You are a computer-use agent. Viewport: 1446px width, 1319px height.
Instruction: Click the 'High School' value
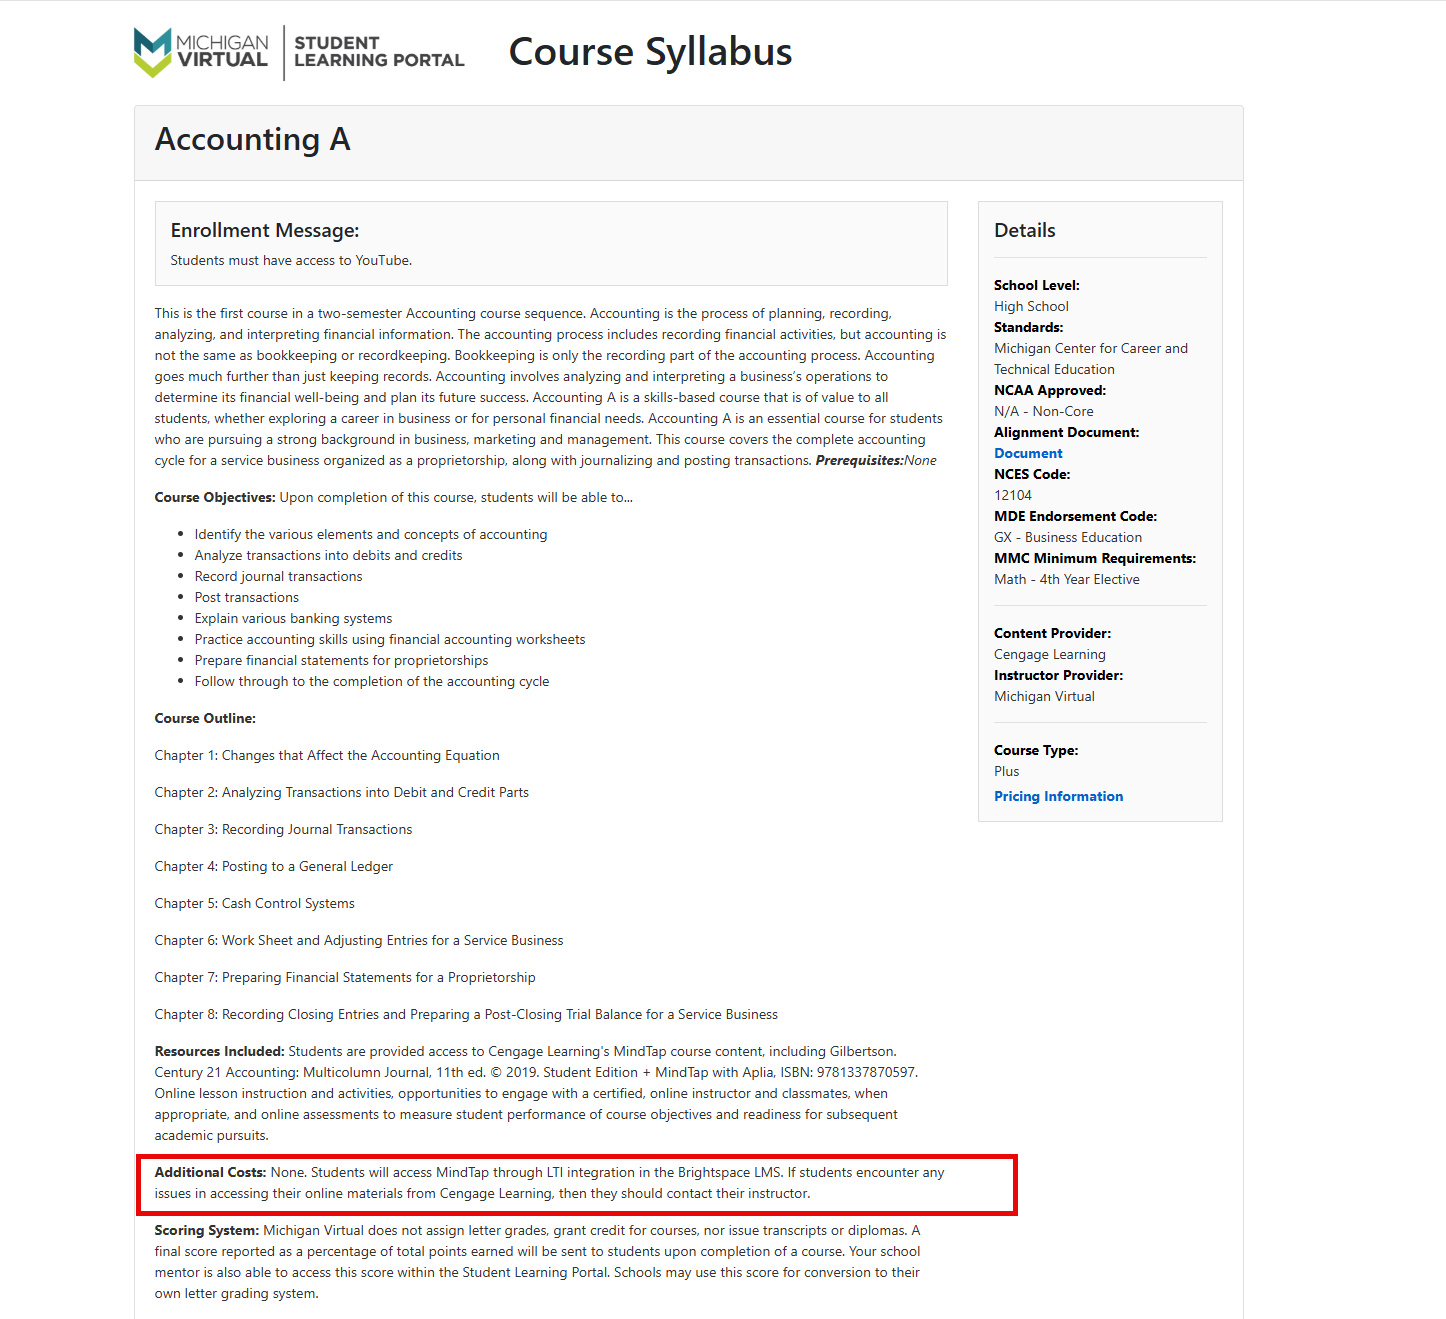[x=1031, y=306]
